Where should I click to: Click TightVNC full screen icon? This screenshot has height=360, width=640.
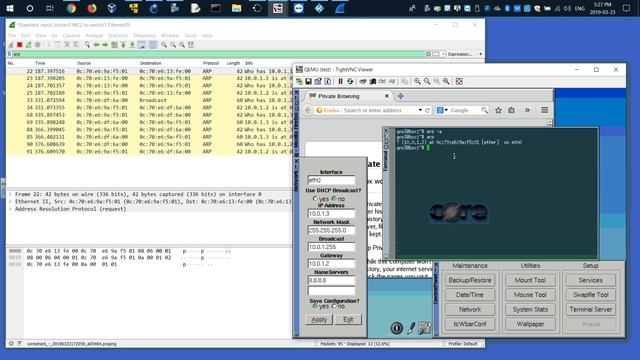(x=459, y=82)
